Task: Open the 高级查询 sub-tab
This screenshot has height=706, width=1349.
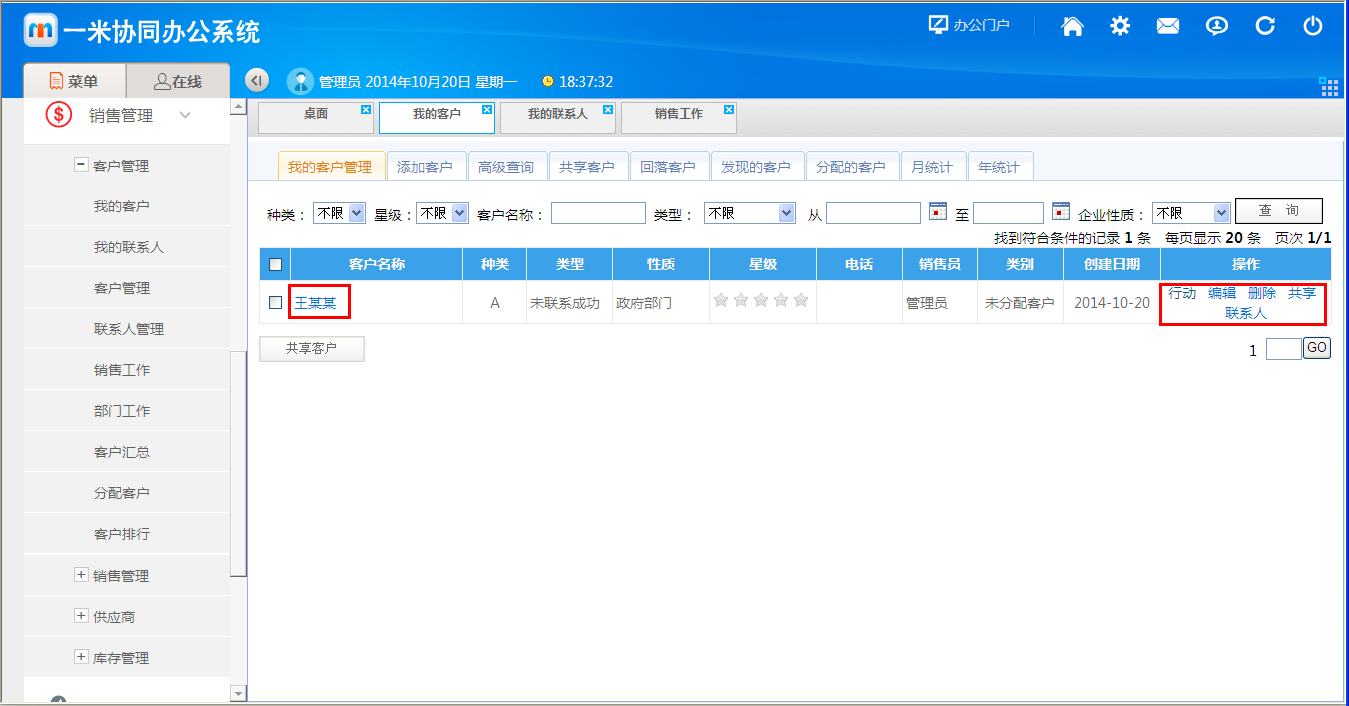Action: click(506, 167)
